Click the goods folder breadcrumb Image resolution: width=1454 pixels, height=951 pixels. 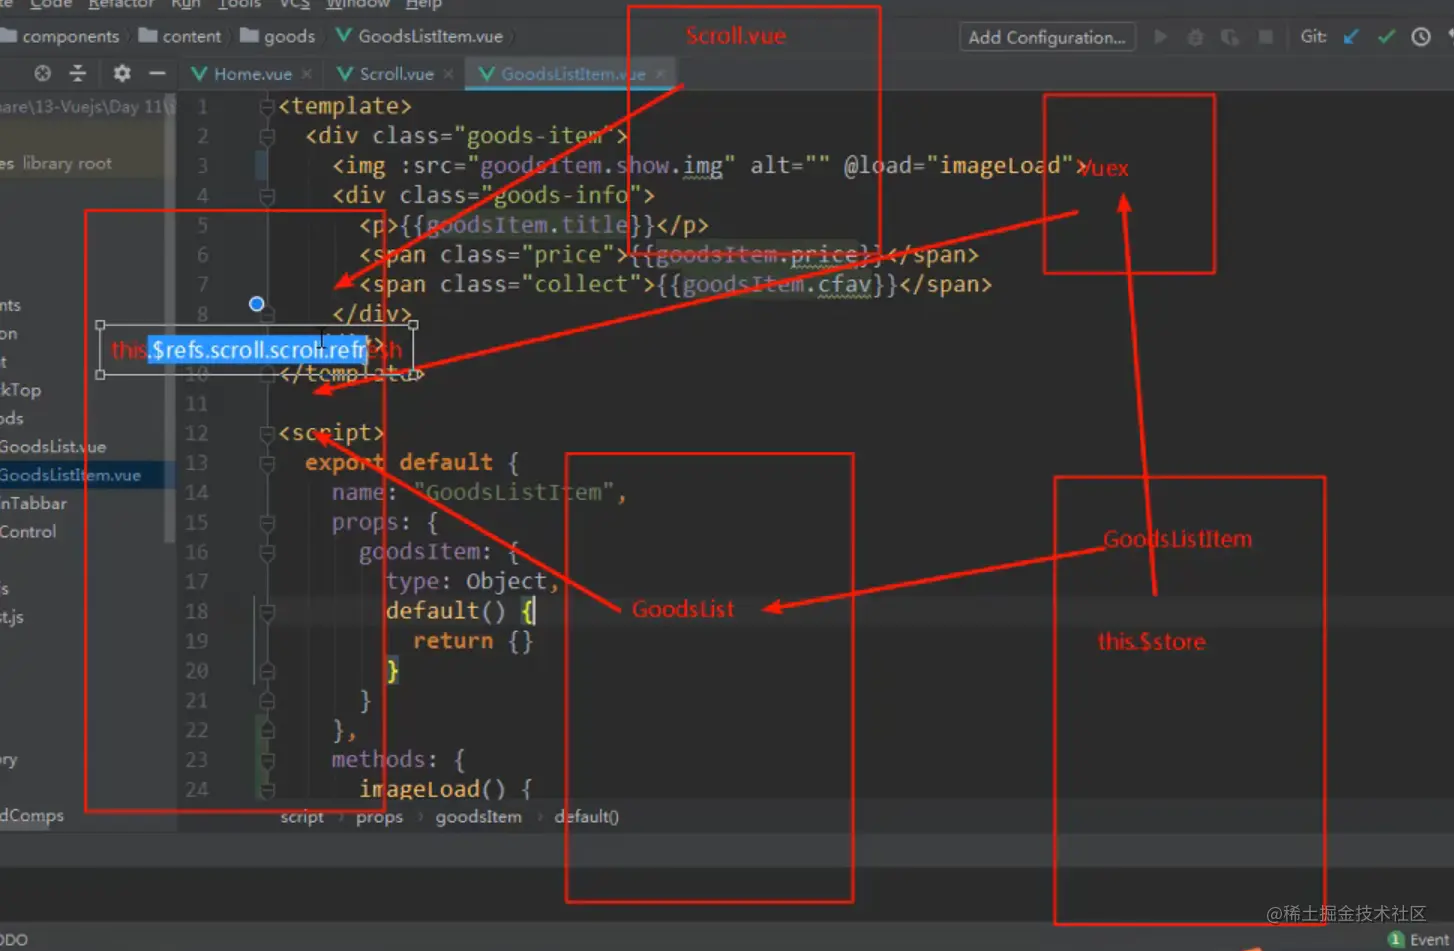click(x=278, y=37)
